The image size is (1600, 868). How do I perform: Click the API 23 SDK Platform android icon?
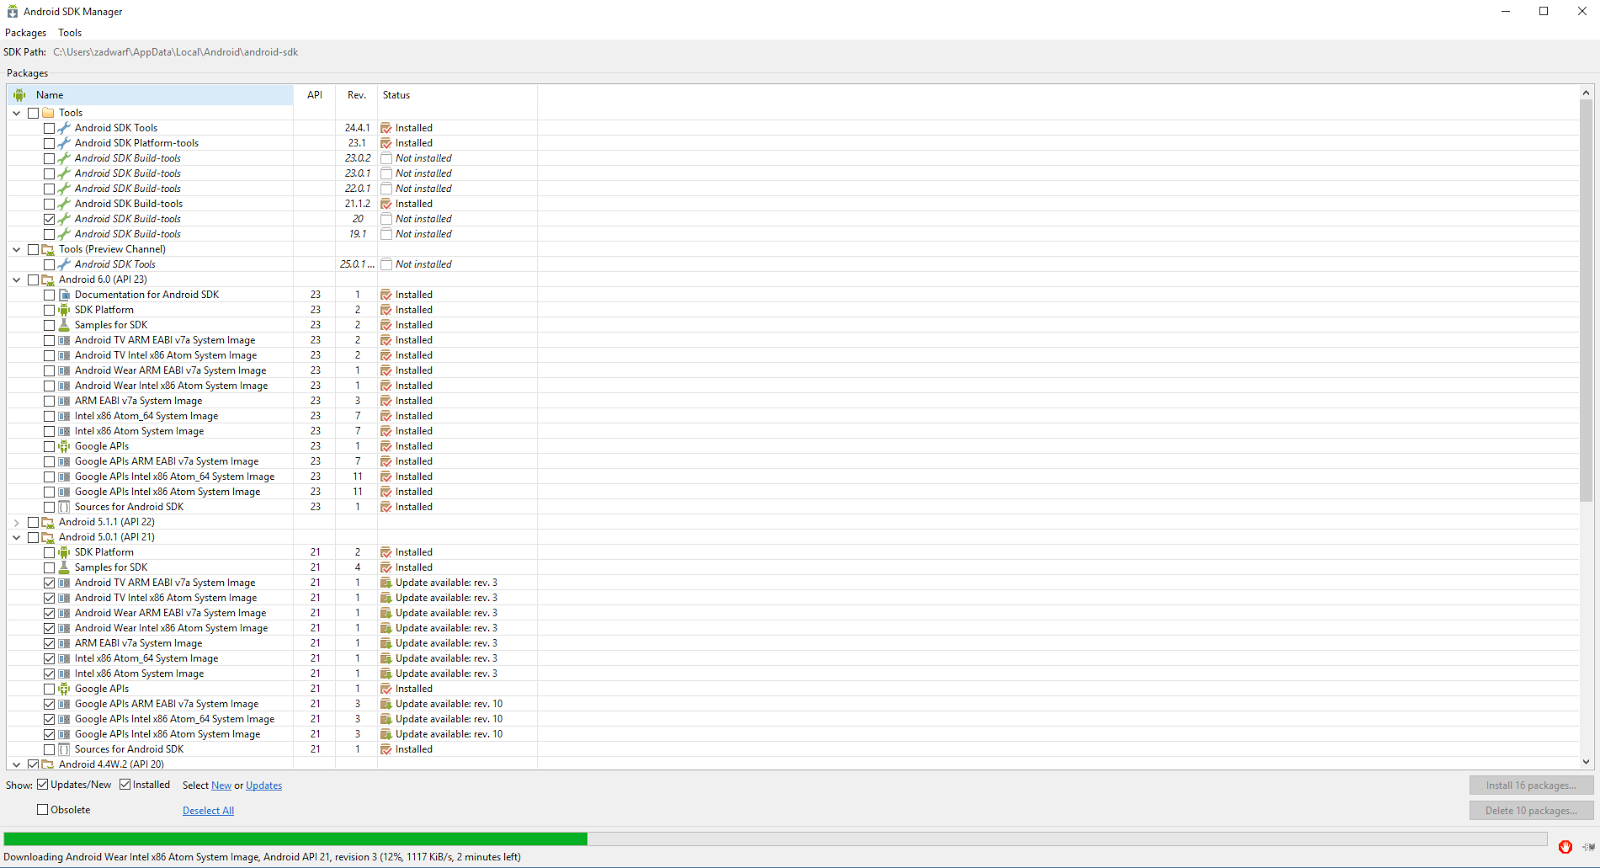pos(64,310)
